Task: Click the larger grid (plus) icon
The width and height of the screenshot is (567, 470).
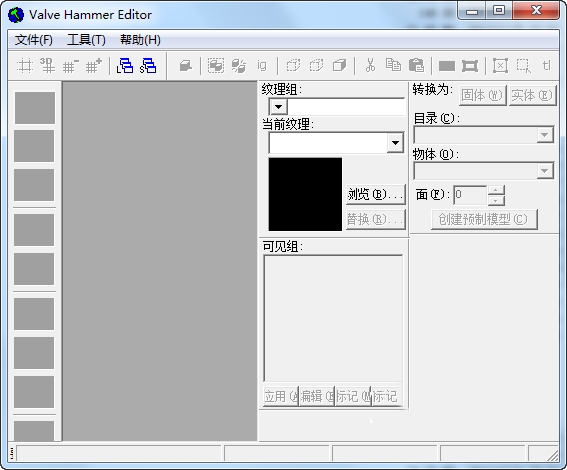Action: click(x=94, y=66)
